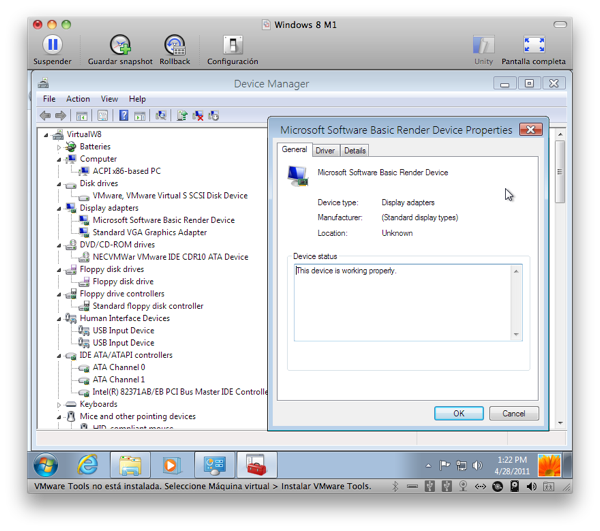
Task: Select ATA Channel 1
Action: click(119, 380)
